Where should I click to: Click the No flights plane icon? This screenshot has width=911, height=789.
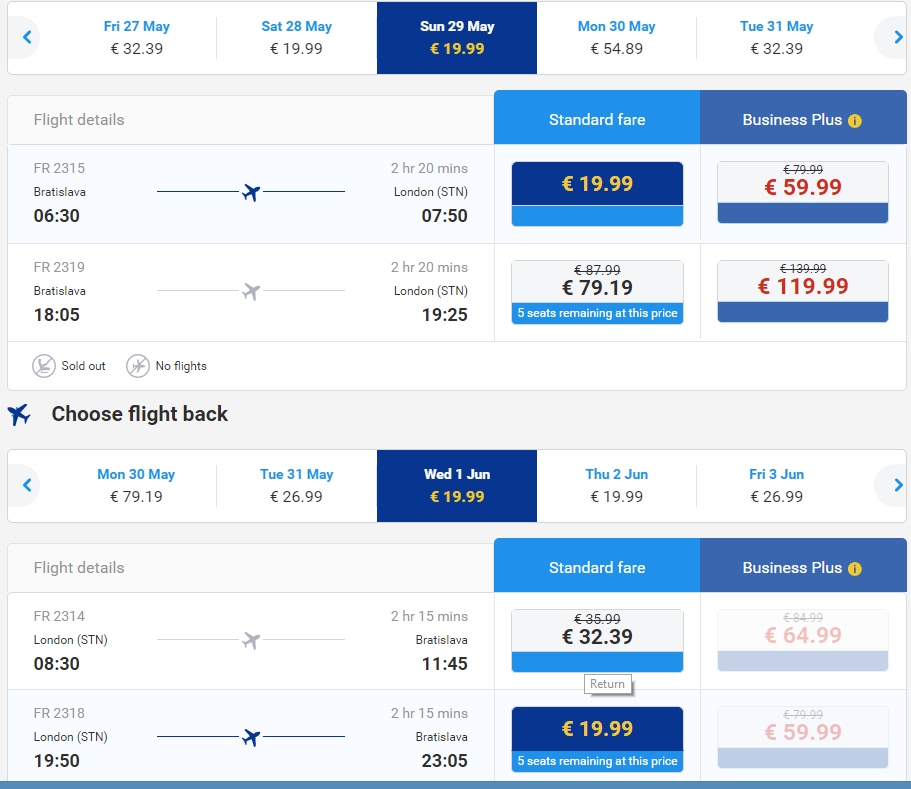138,366
